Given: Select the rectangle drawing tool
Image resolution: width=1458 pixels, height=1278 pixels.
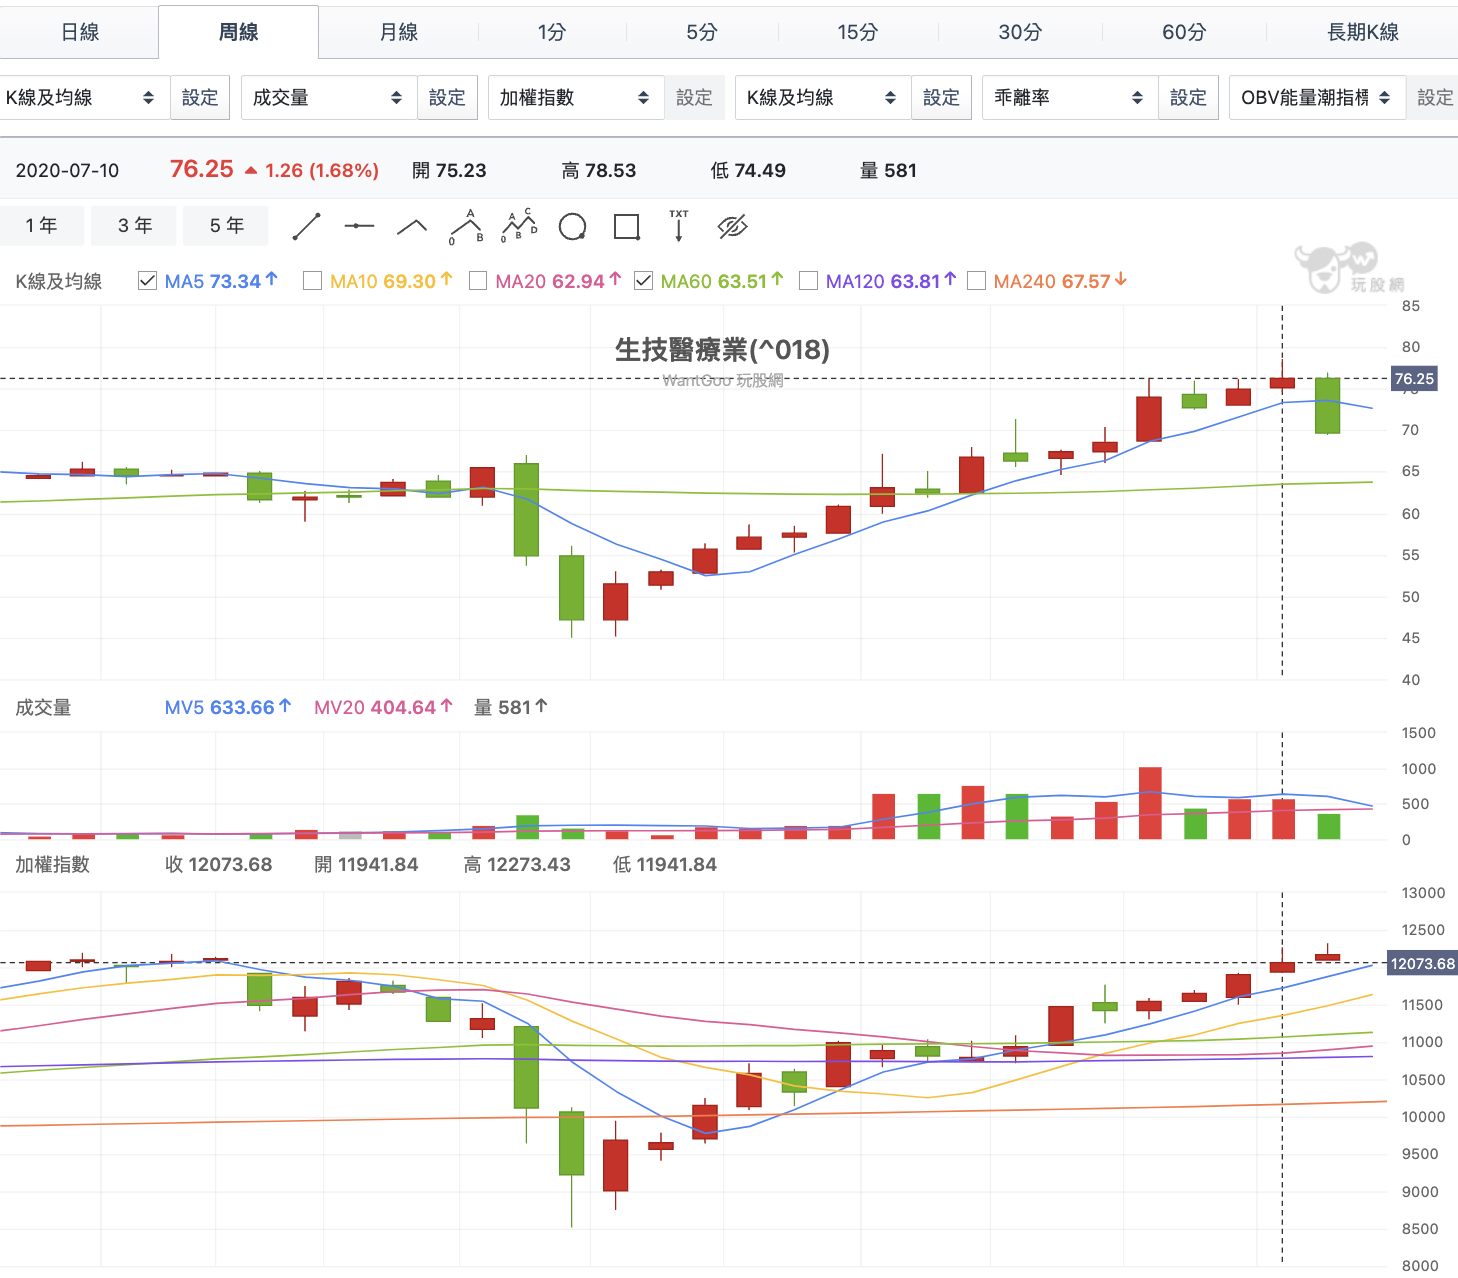Looking at the screenshot, I should point(626,226).
